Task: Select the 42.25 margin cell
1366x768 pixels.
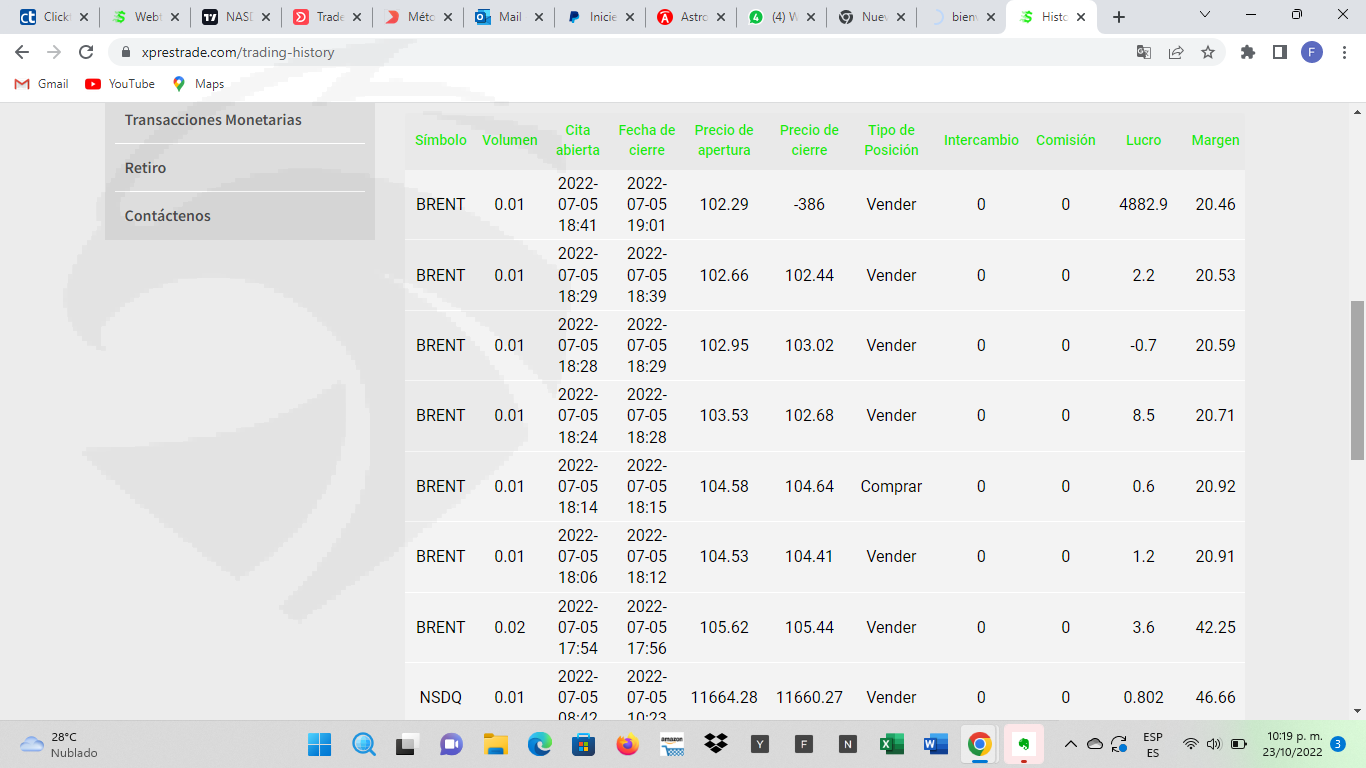Action: 1215,627
